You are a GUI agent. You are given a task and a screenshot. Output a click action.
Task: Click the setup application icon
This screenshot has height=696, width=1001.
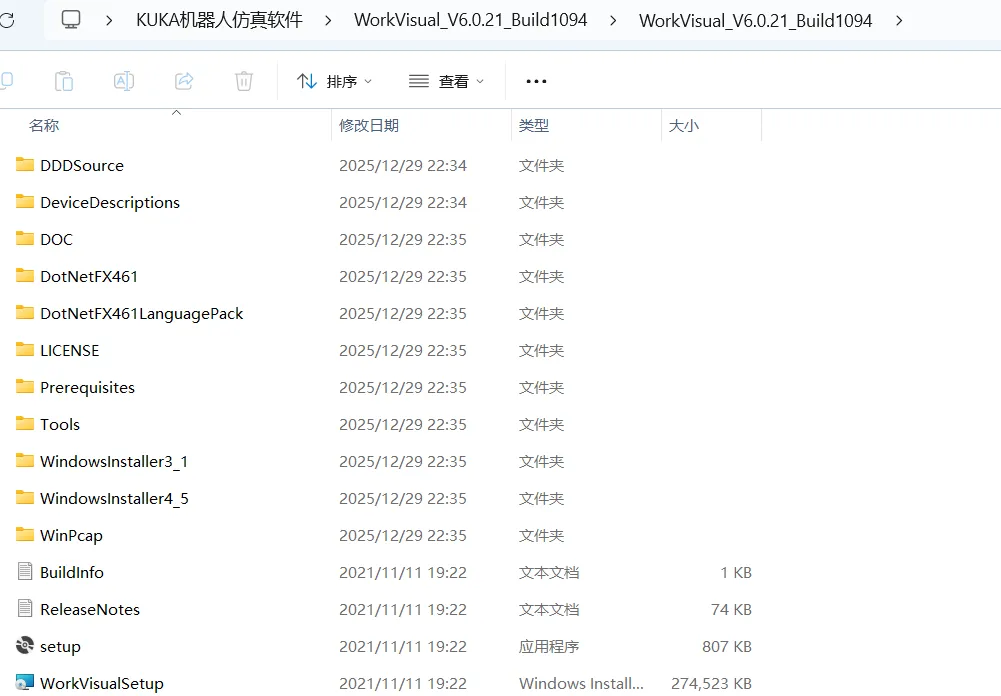pyautogui.click(x=25, y=646)
